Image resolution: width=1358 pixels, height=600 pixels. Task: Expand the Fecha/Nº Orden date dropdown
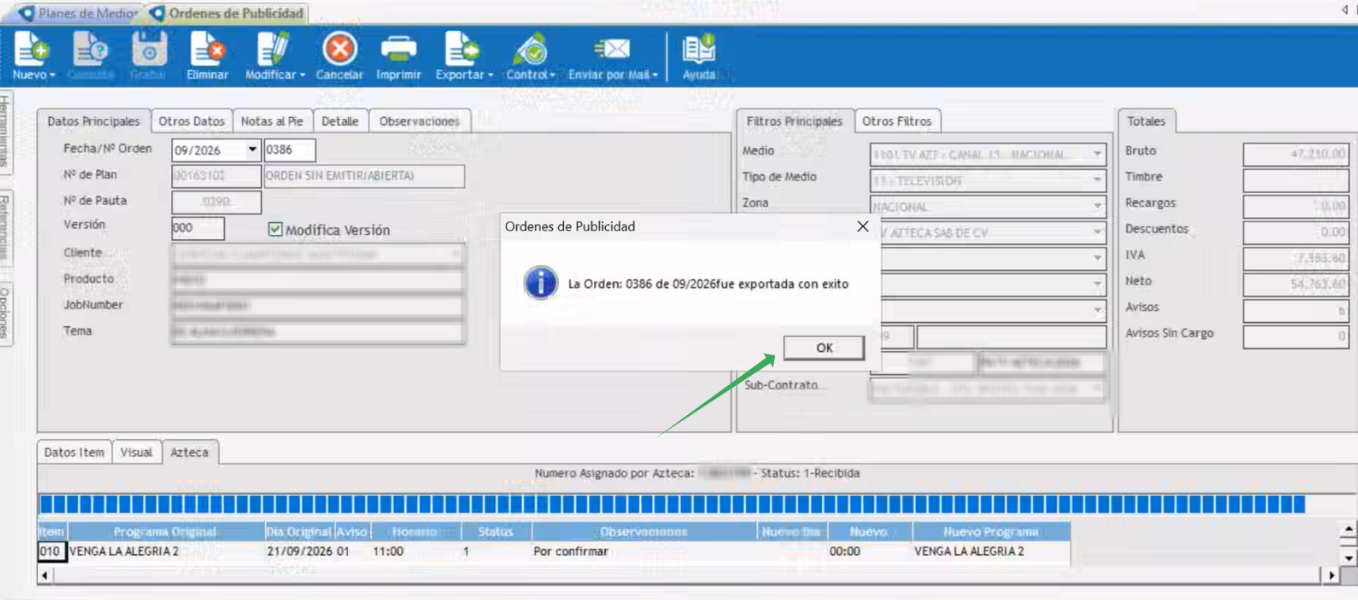pyautogui.click(x=253, y=150)
